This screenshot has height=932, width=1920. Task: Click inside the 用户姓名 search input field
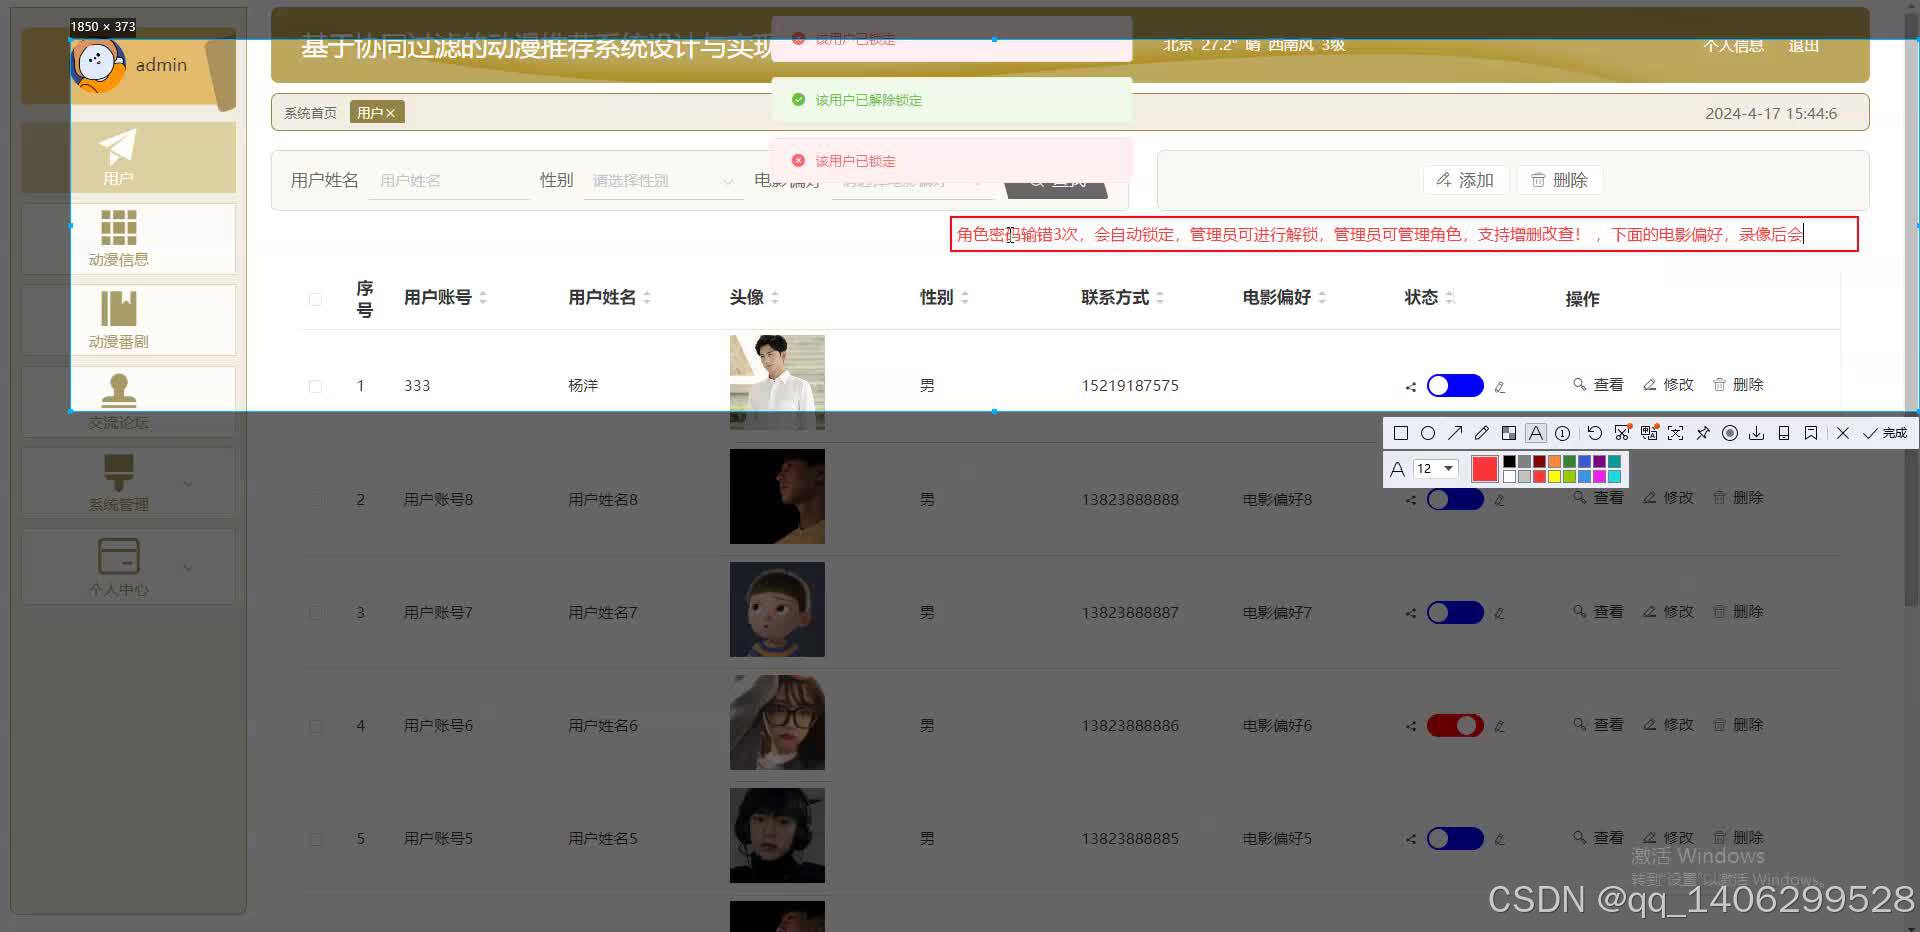pyautogui.click(x=448, y=181)
